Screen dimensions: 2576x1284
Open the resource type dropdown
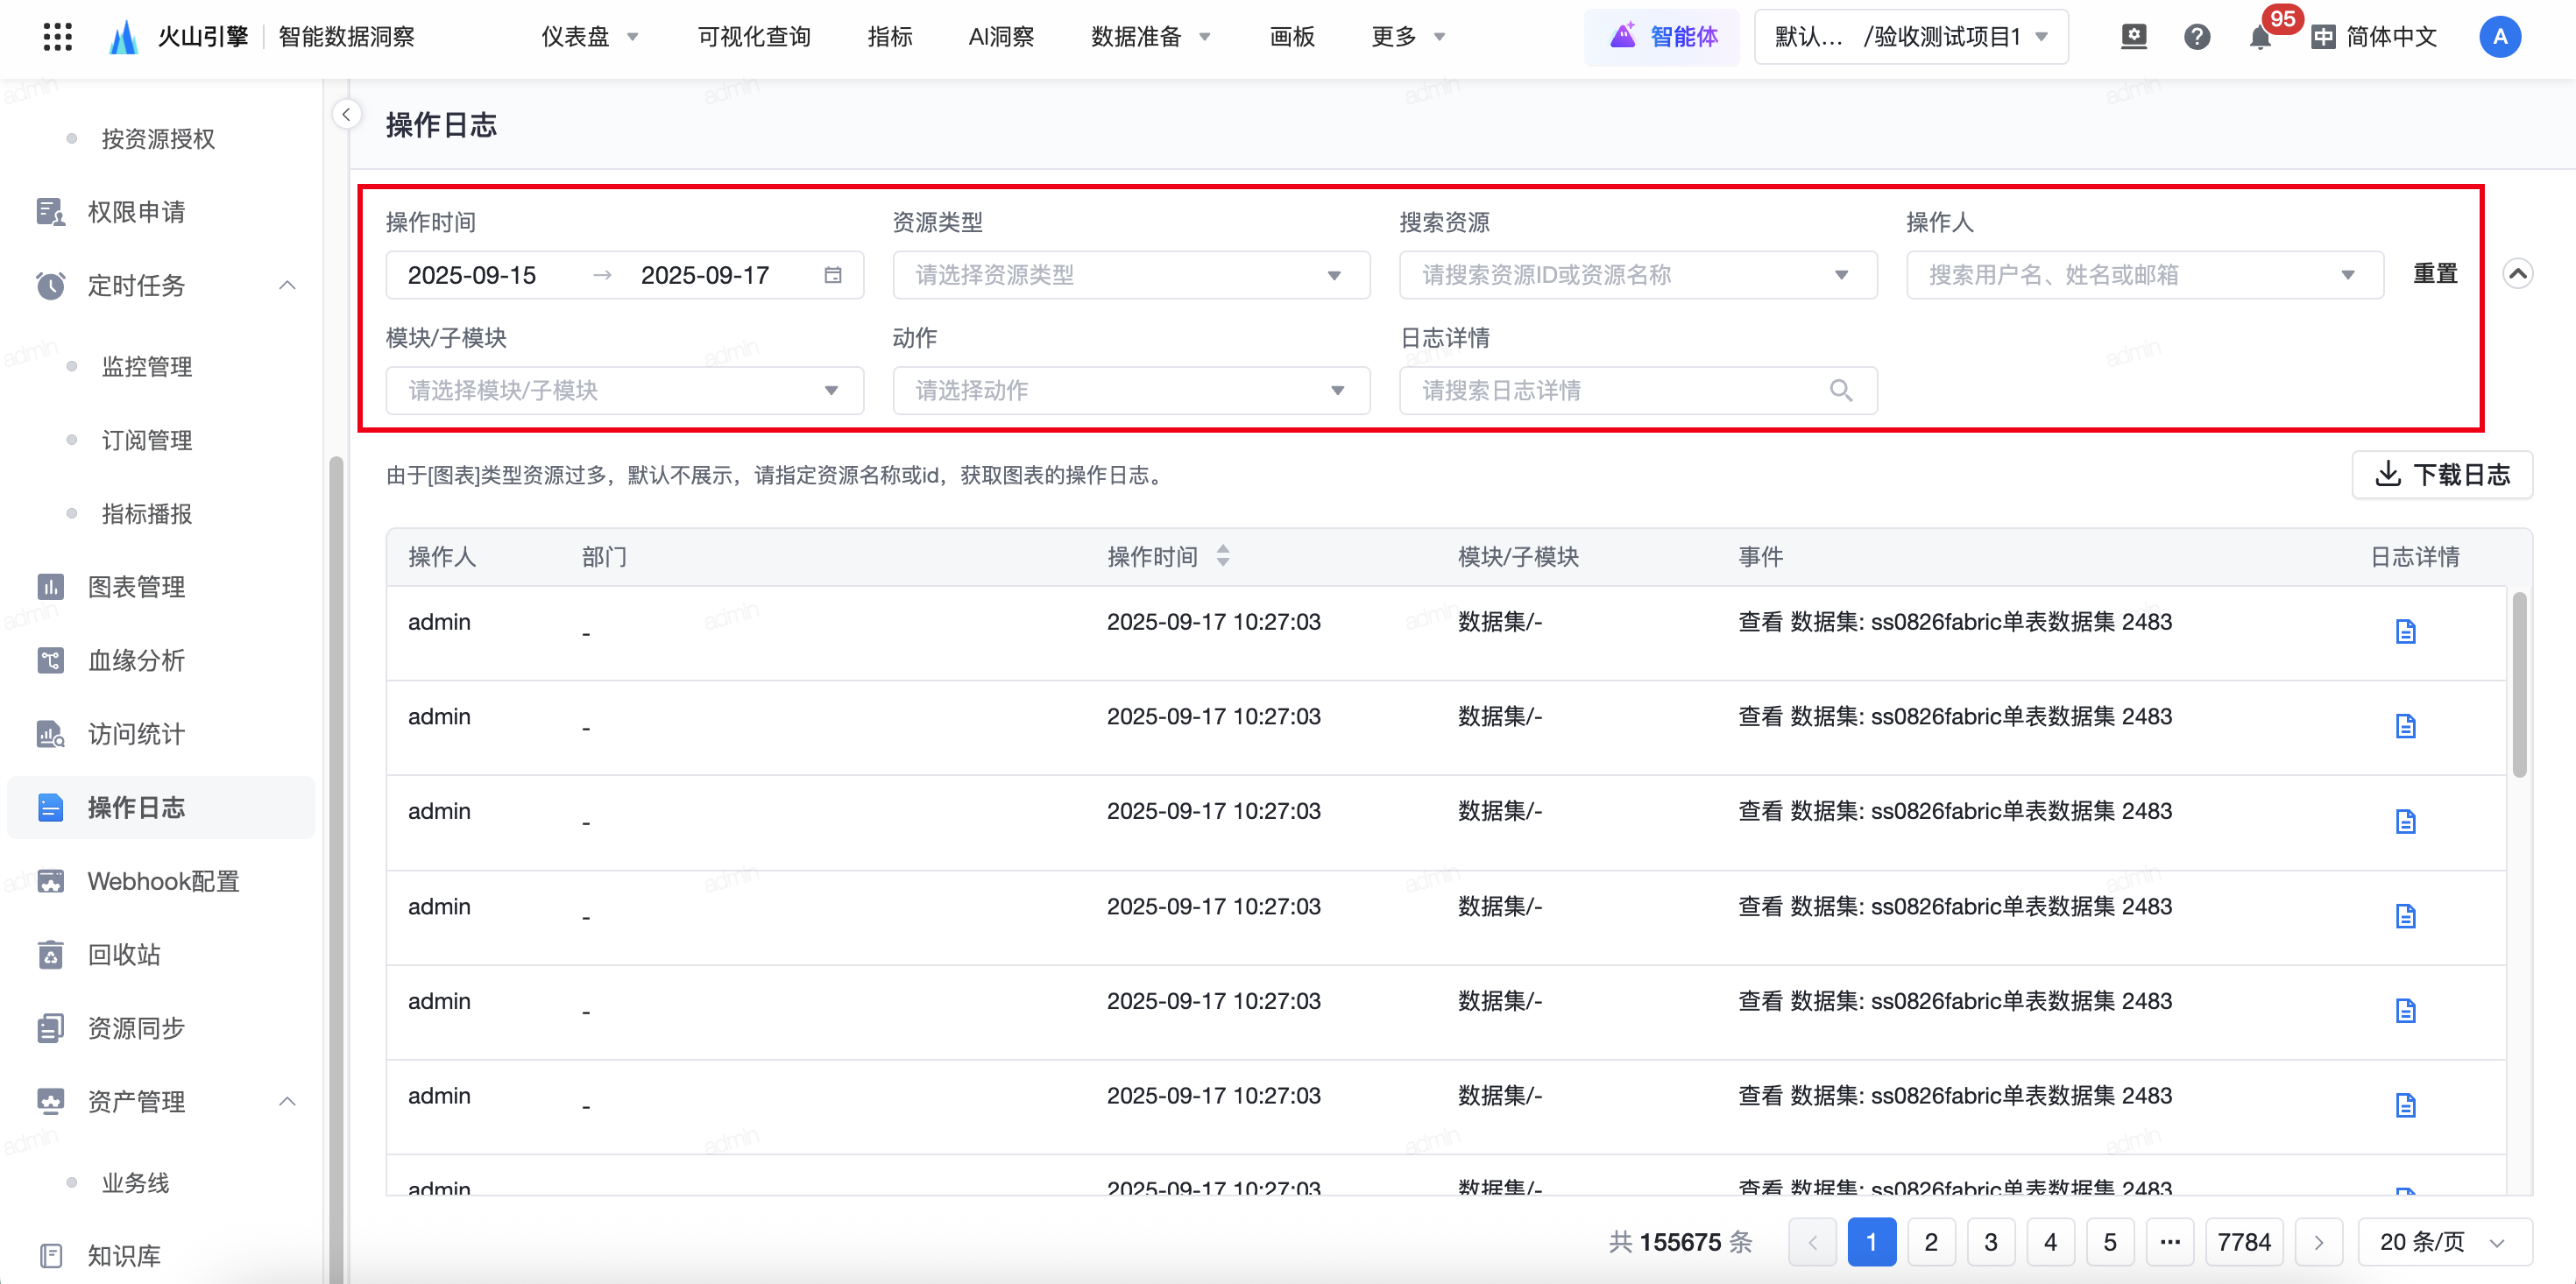(1130, 275)
